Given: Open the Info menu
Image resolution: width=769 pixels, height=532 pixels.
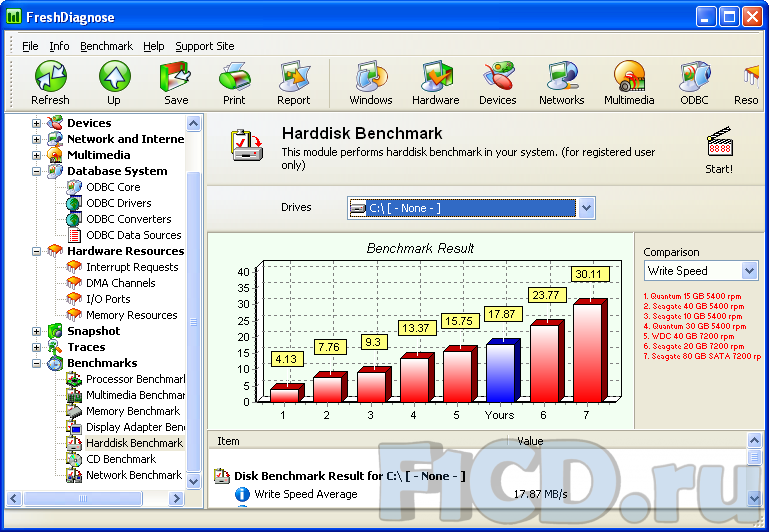Looking at the screenshot, I should [x=59, y=46].
